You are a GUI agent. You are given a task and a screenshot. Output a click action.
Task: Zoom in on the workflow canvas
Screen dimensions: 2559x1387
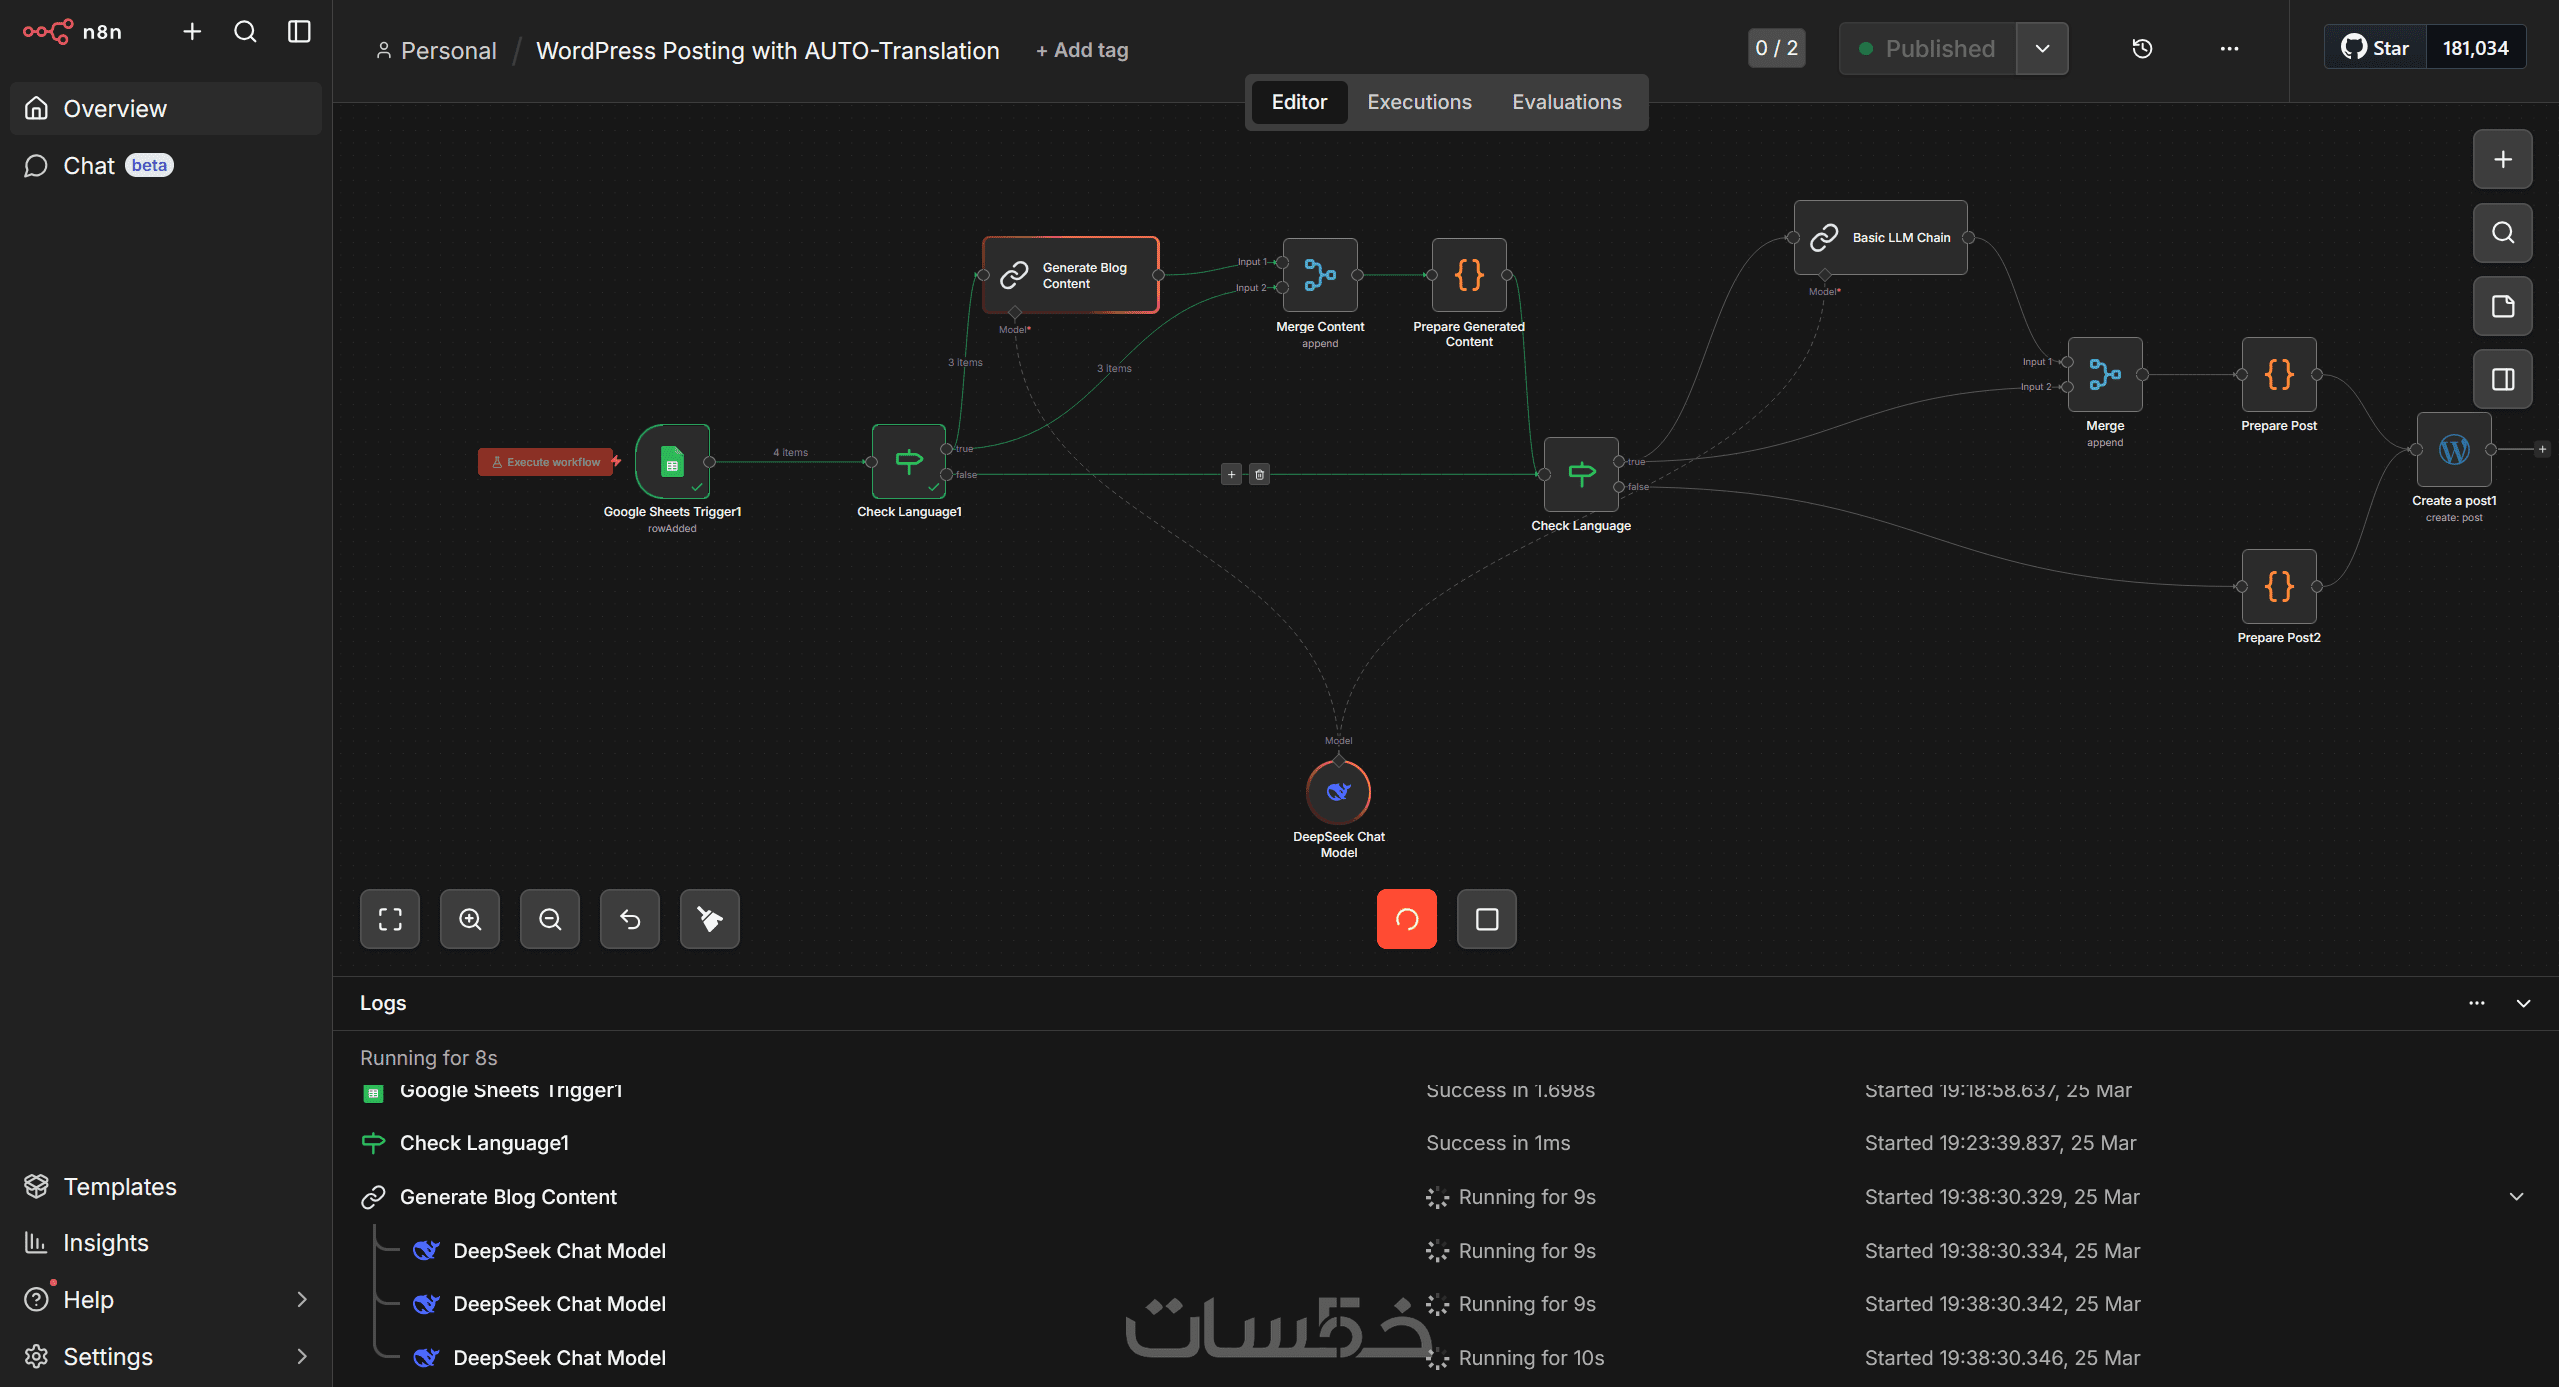pyautogui.click(x=470, y=919)
